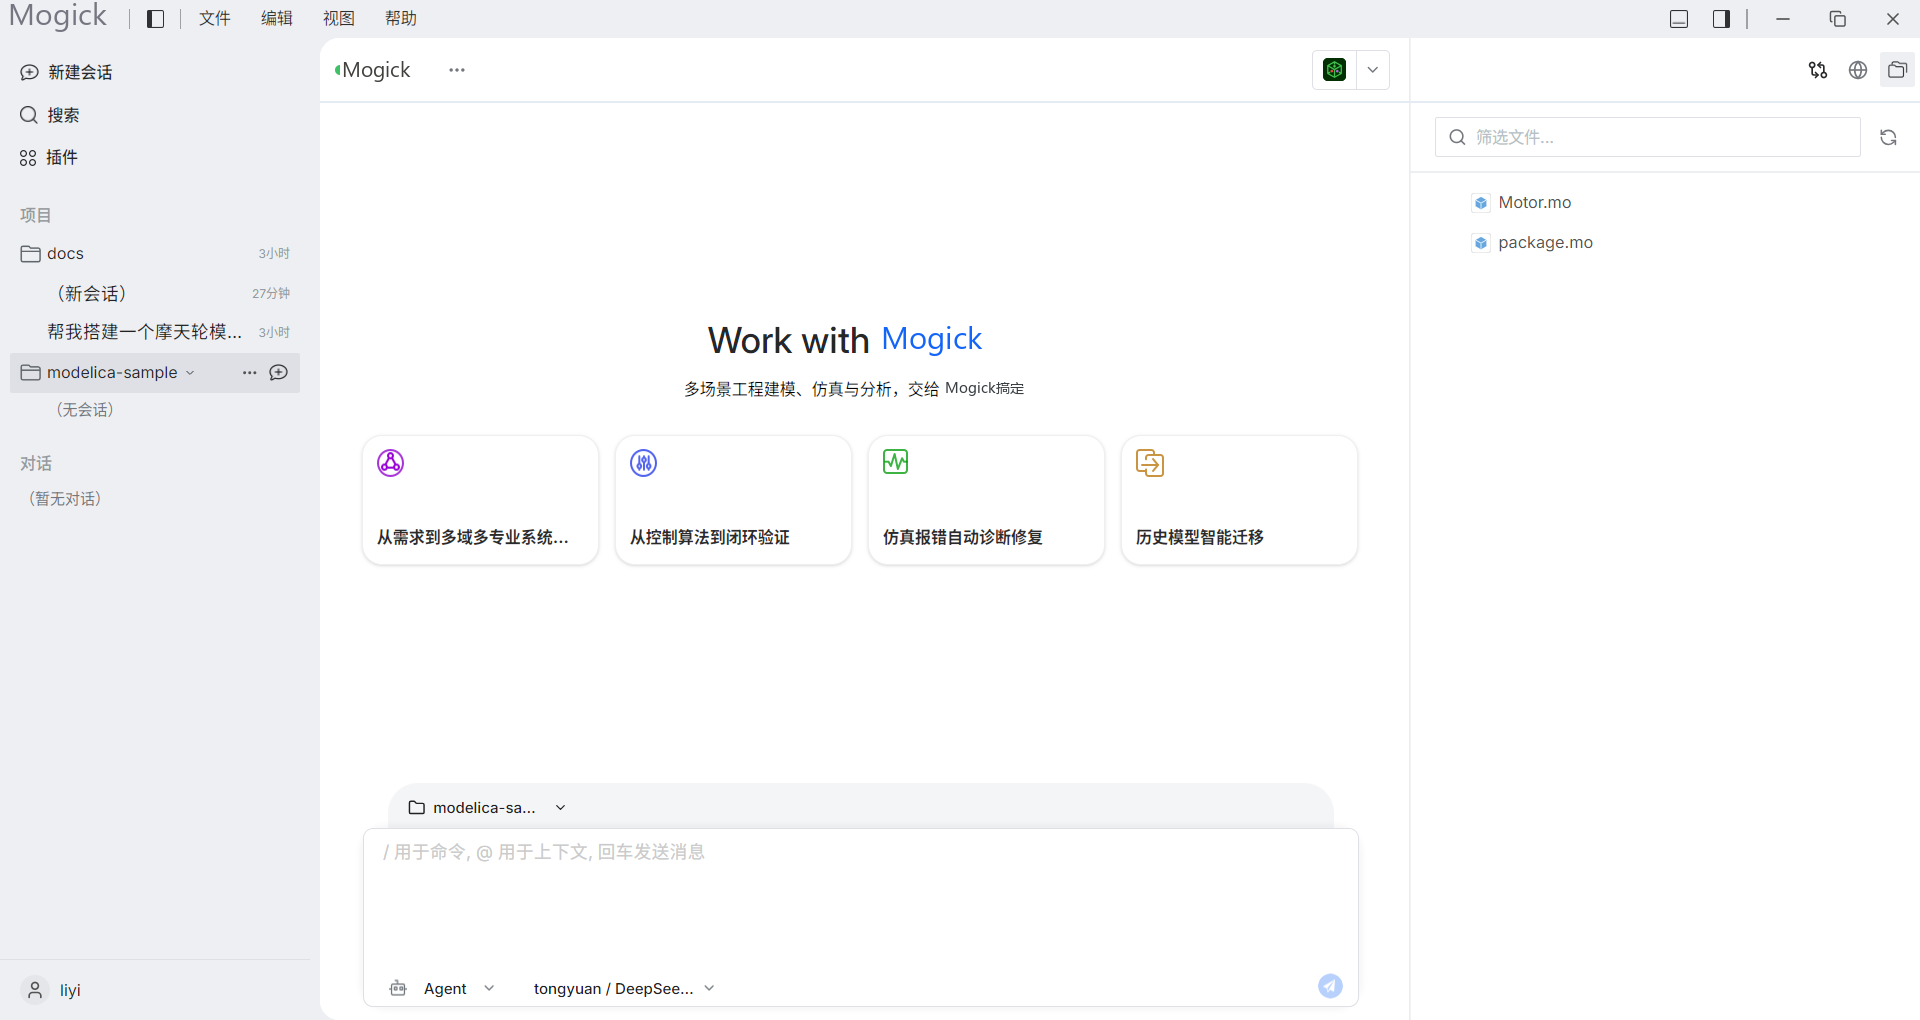
Task: Open the (新会话) session under docs
Action: (155, 293)
